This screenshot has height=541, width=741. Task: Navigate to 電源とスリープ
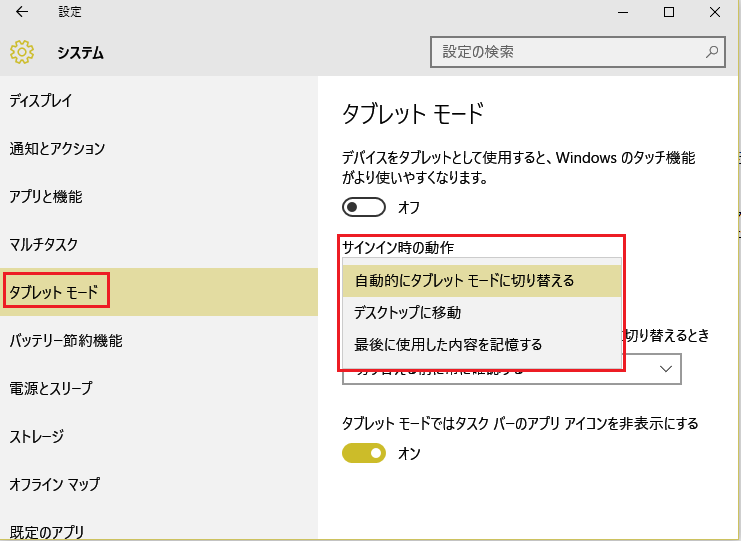click(50, 388)
